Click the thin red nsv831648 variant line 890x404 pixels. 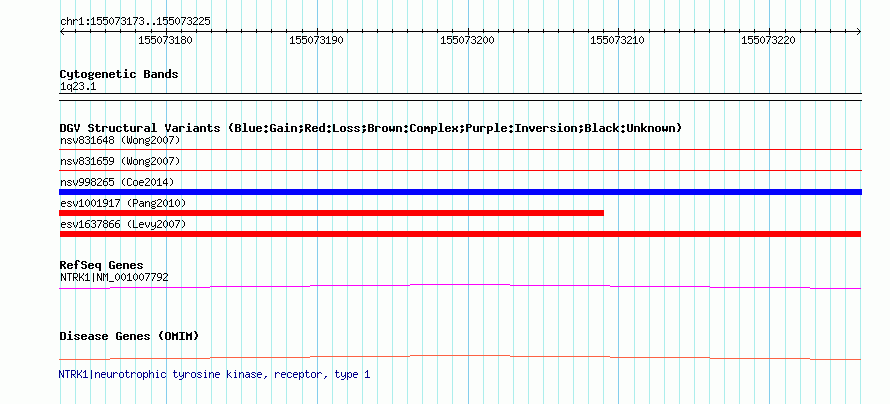[x=460, y=150]
